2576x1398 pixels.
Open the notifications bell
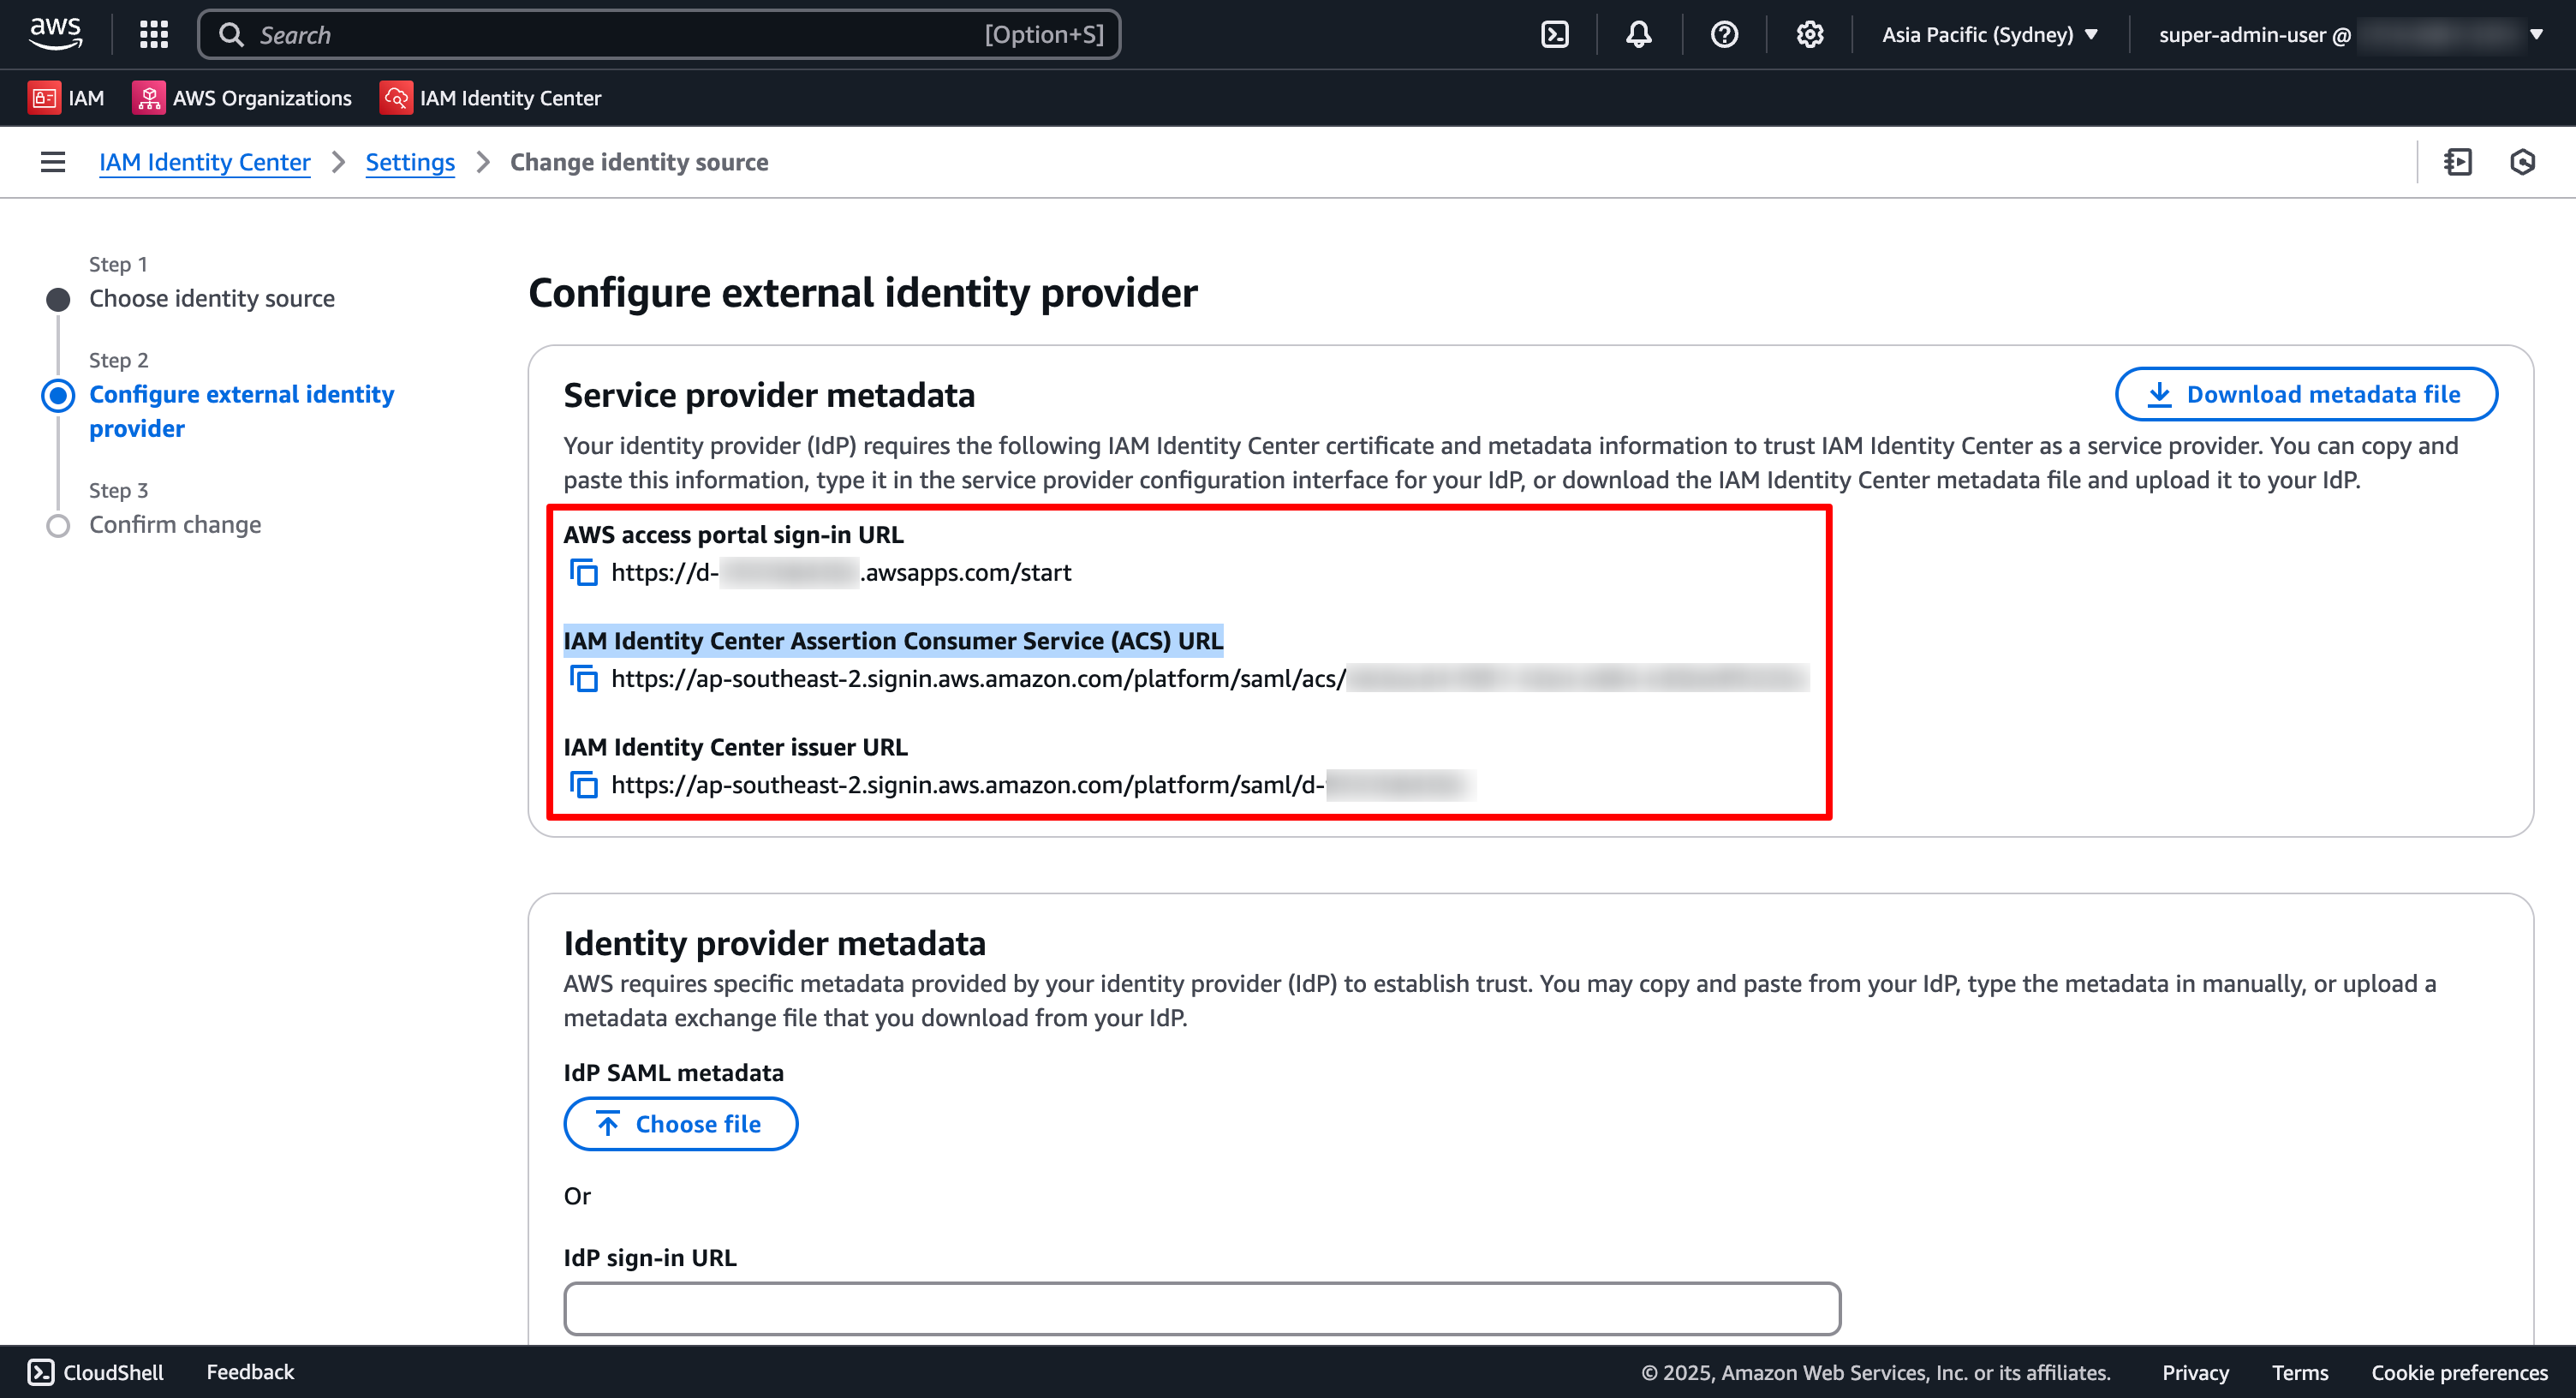coord(1638,33)
